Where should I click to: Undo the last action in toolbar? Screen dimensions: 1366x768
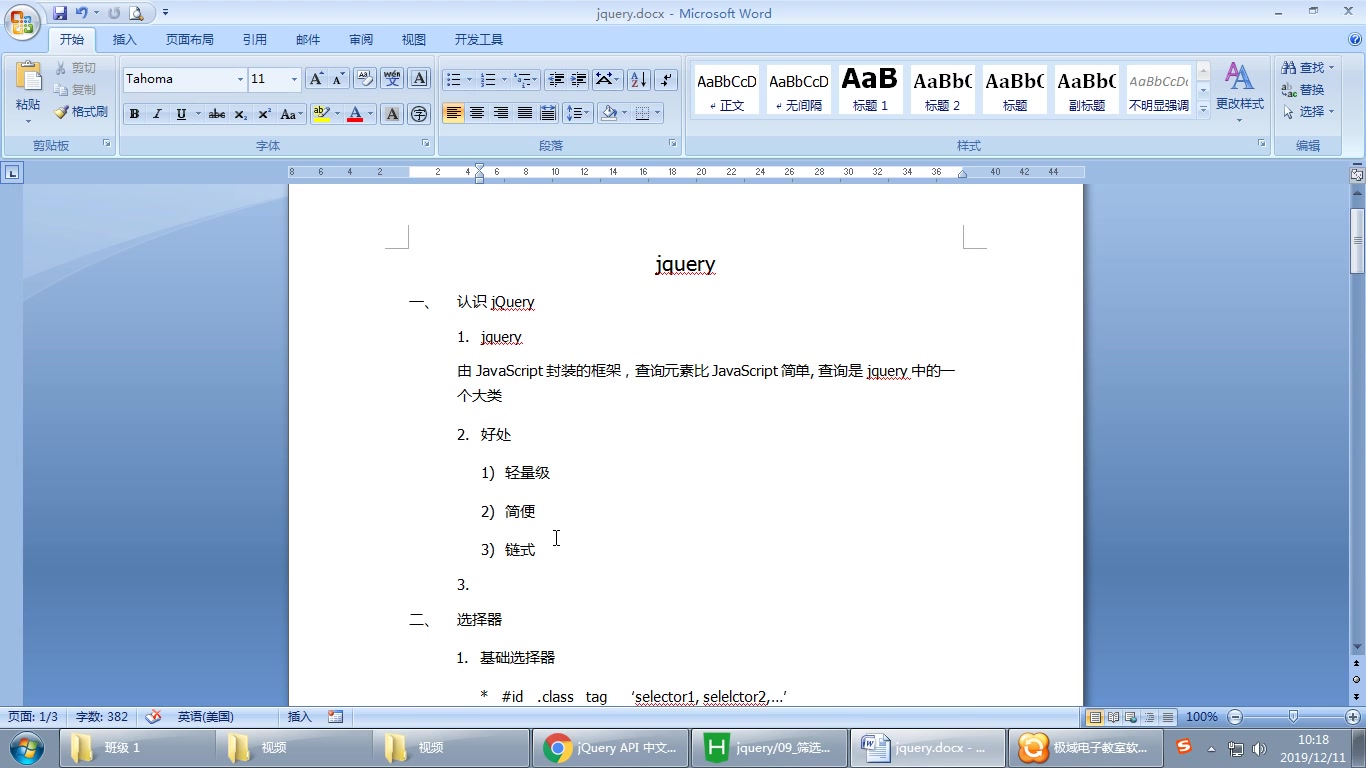(82, 13)
